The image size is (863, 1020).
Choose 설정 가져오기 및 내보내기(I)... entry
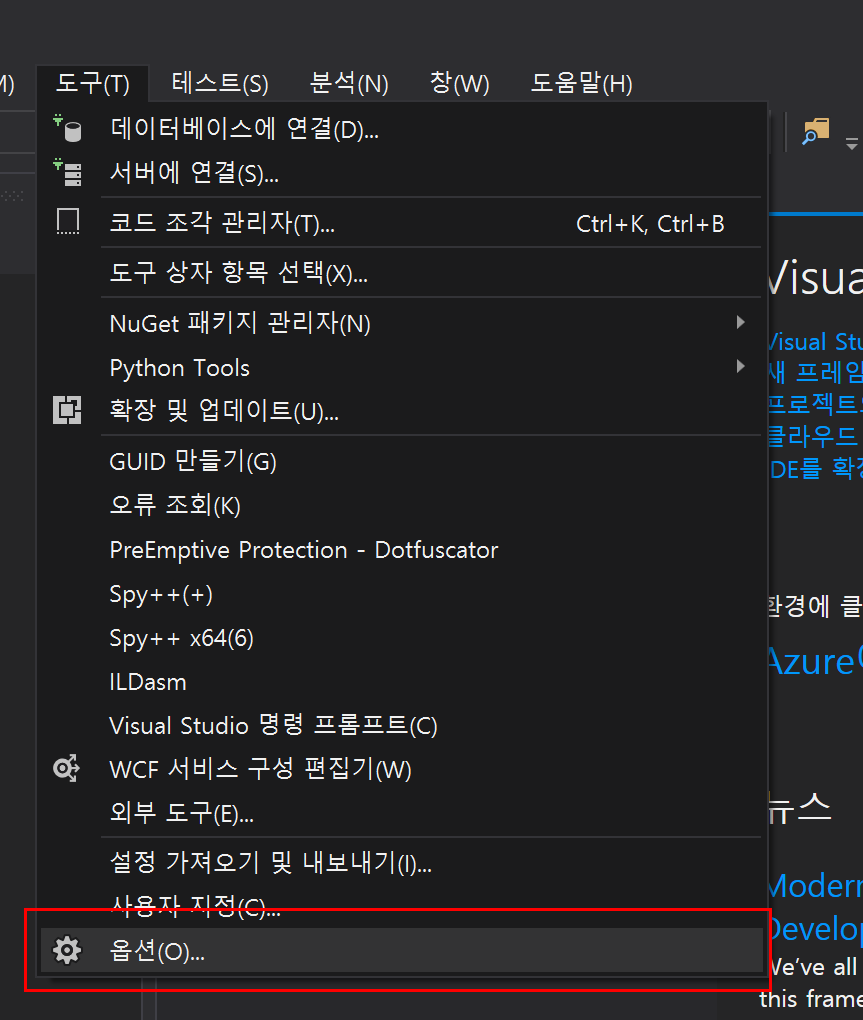click(401, 863)
